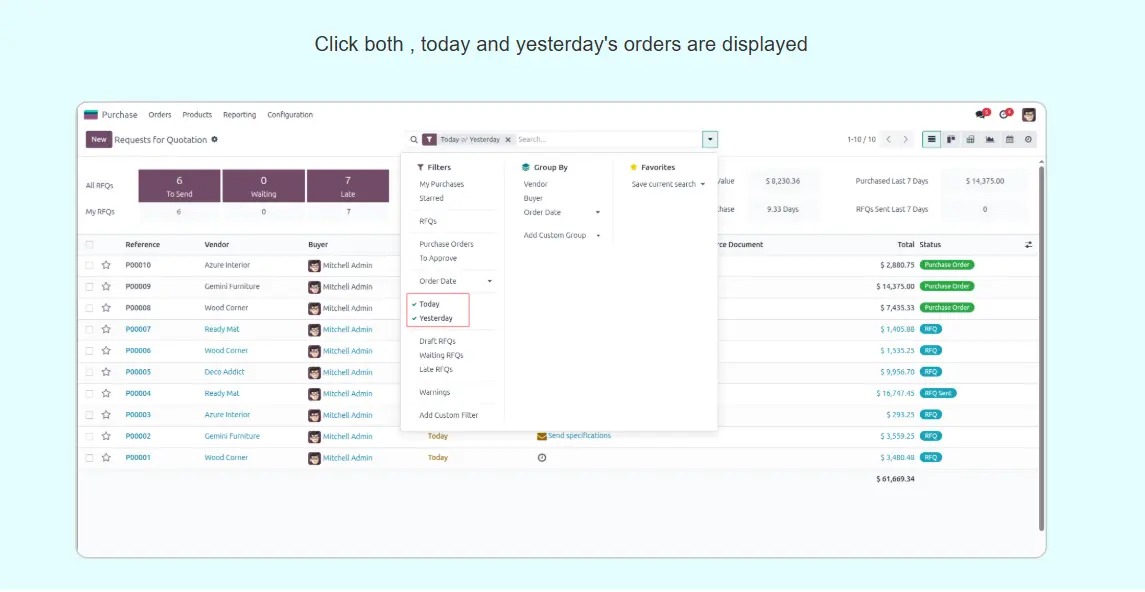Open column settings adjust icon
Image resolution: width=1145 pixels, height=592 pixels.
tap(1028, 245)
